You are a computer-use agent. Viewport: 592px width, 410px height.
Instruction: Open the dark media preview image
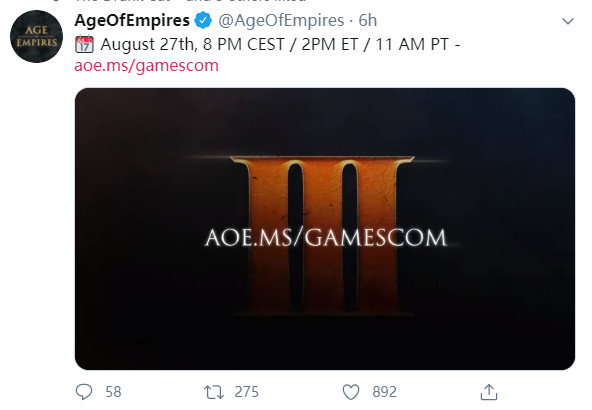coord(325,229)
